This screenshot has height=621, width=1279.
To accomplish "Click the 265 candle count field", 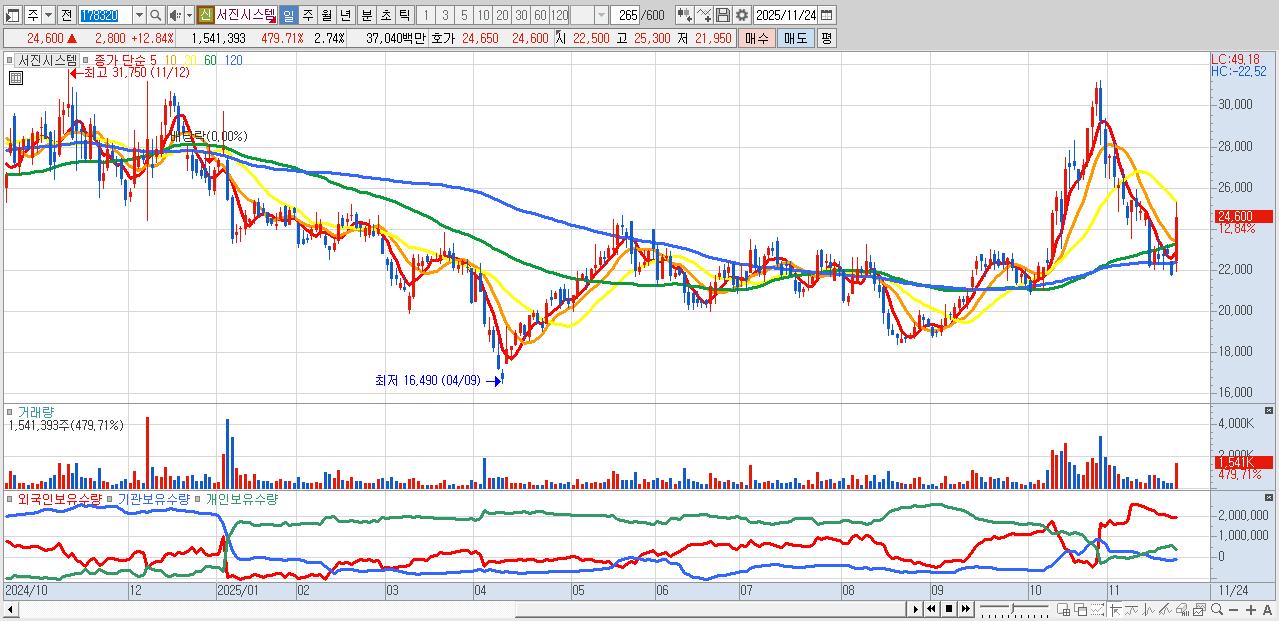I will click(x=625, y=15).
